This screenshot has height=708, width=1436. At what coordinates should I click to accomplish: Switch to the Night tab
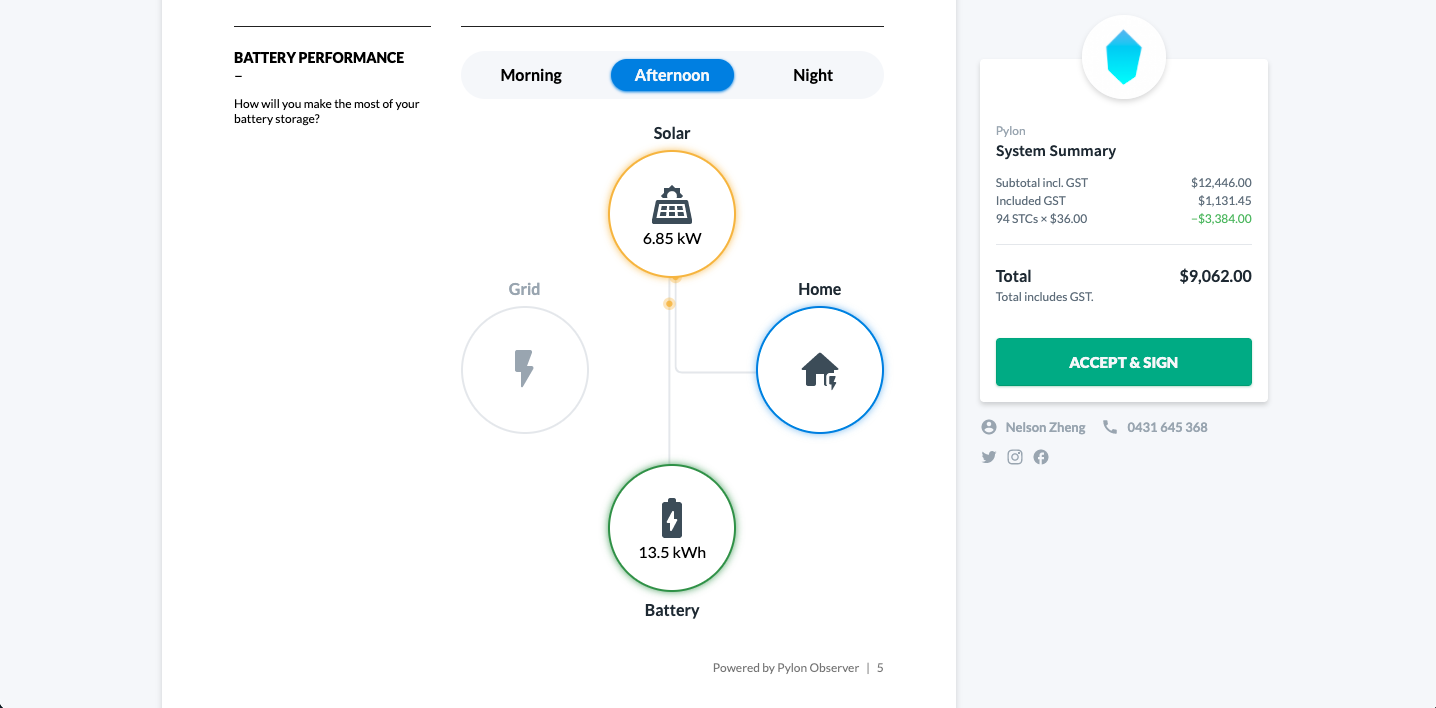pos(812,75)
